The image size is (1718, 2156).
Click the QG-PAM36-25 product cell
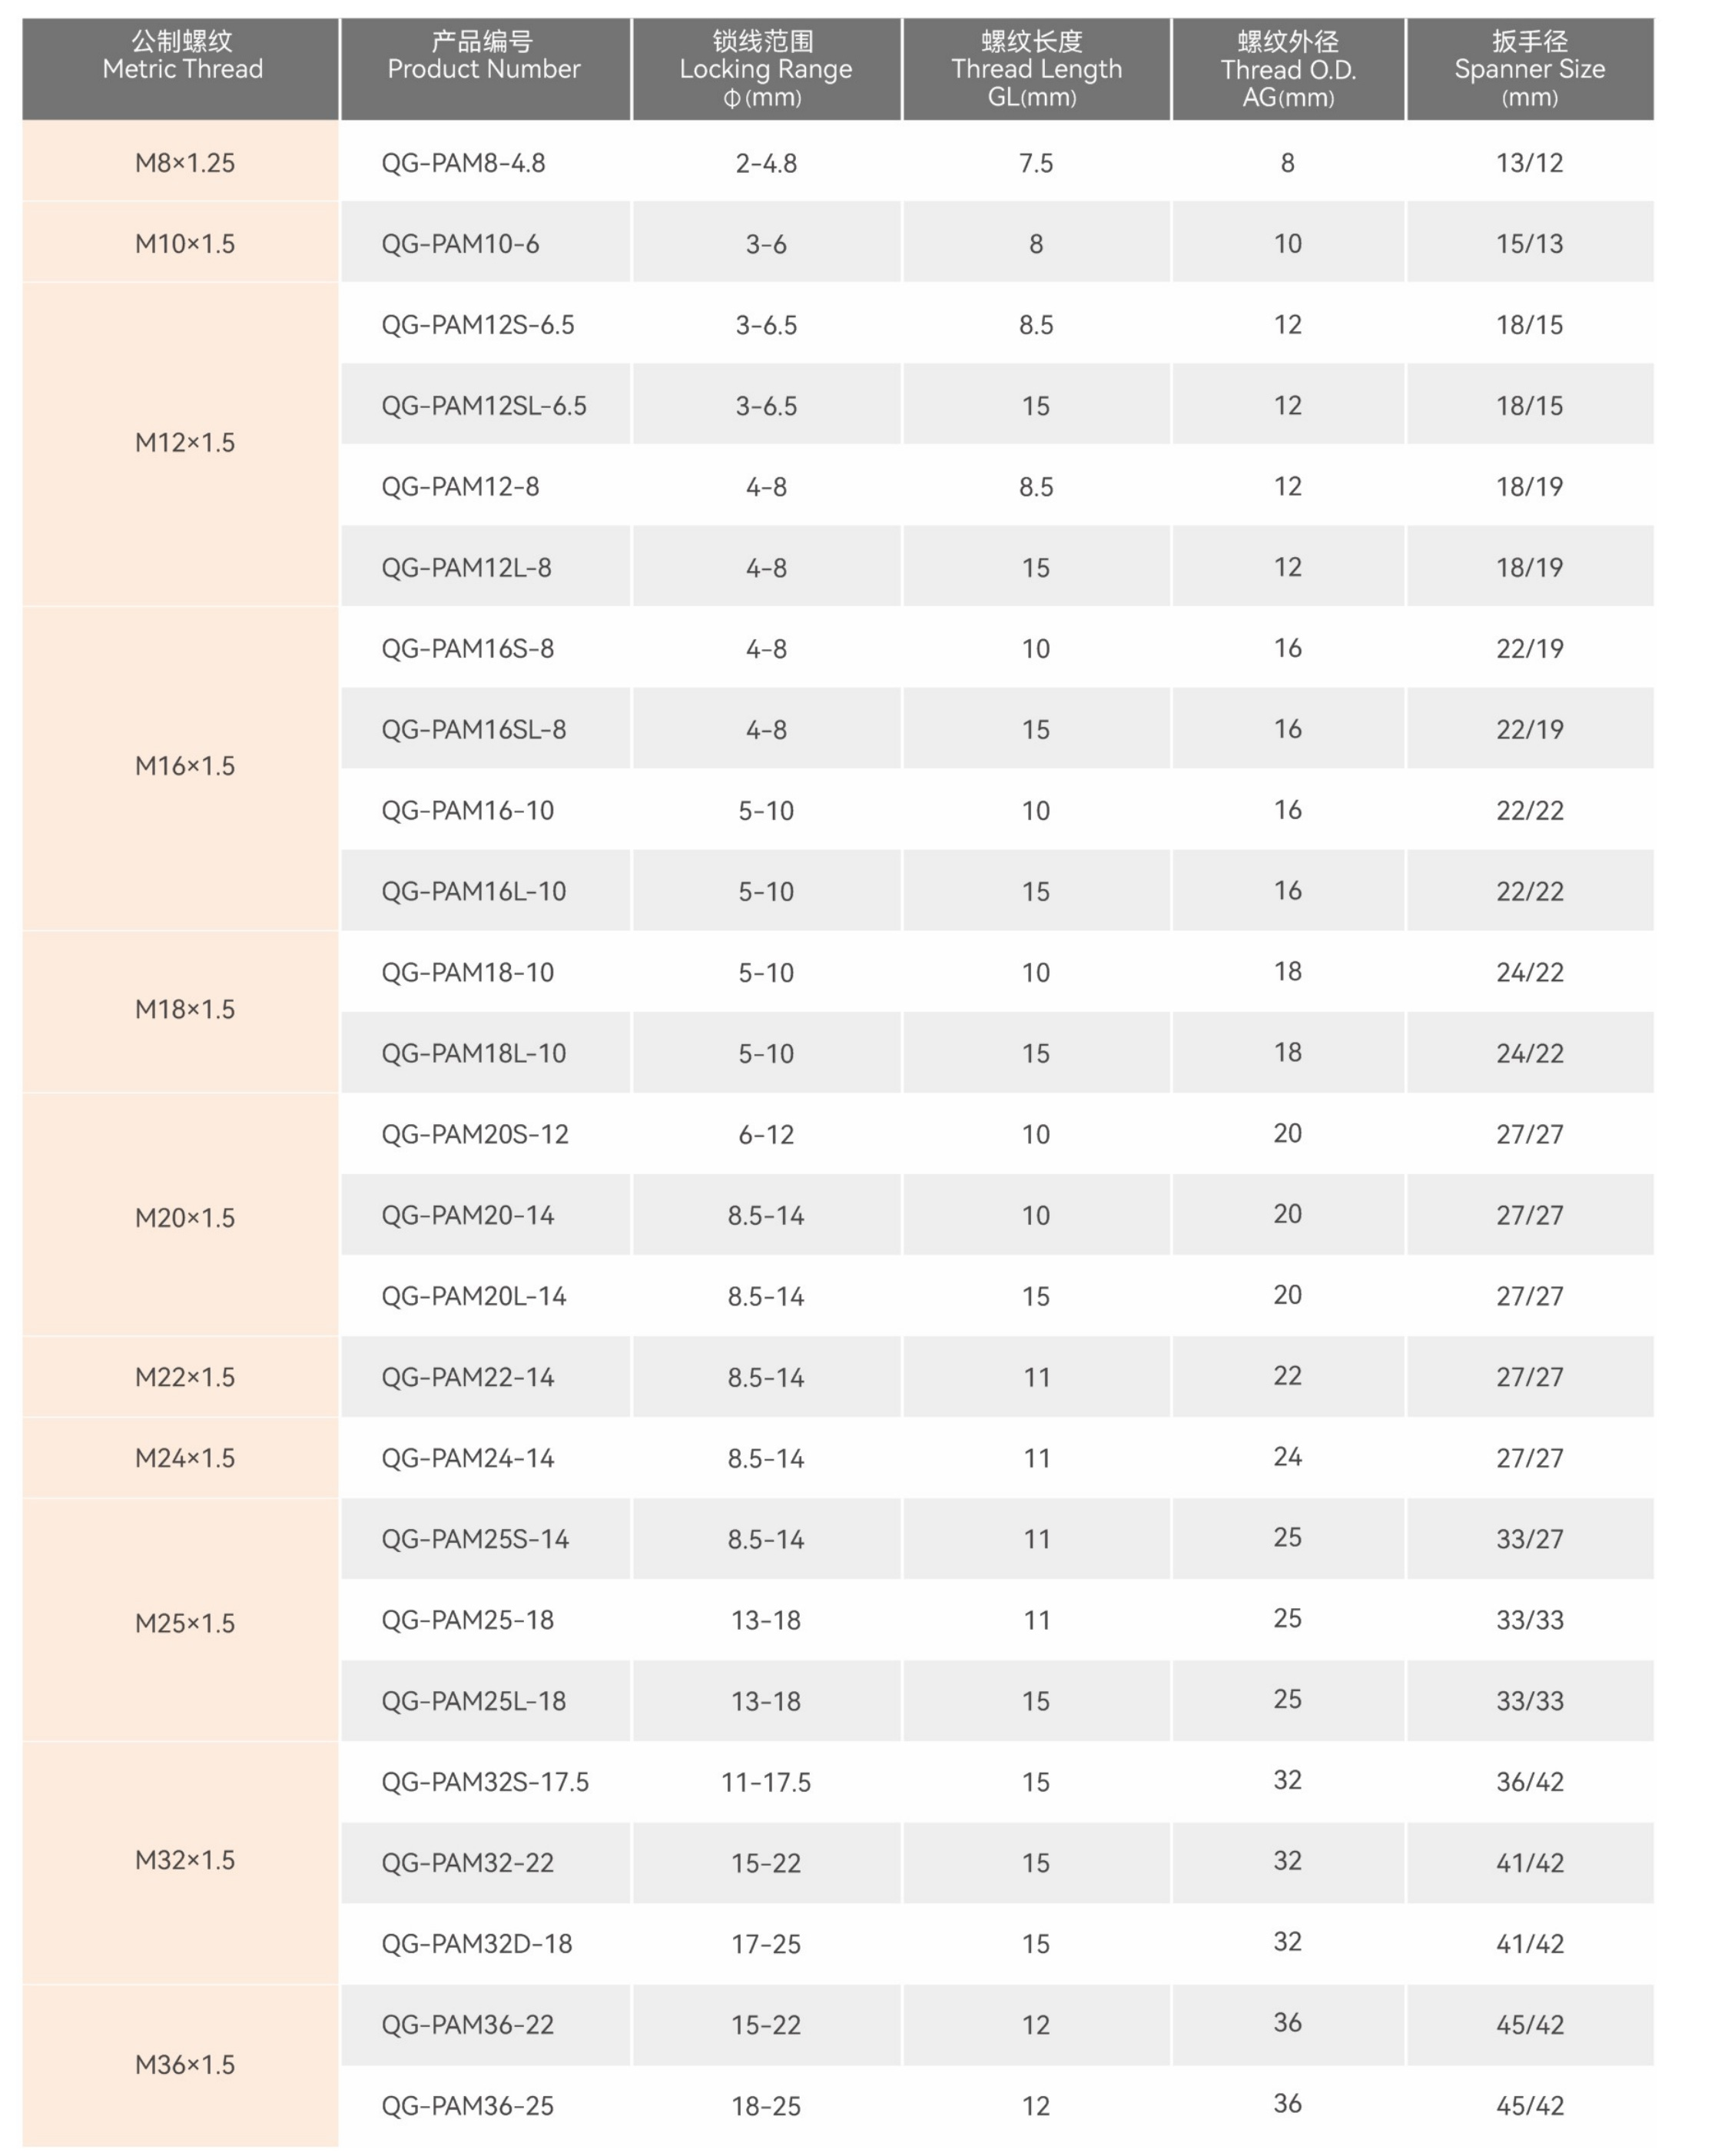coord(467,2107)
